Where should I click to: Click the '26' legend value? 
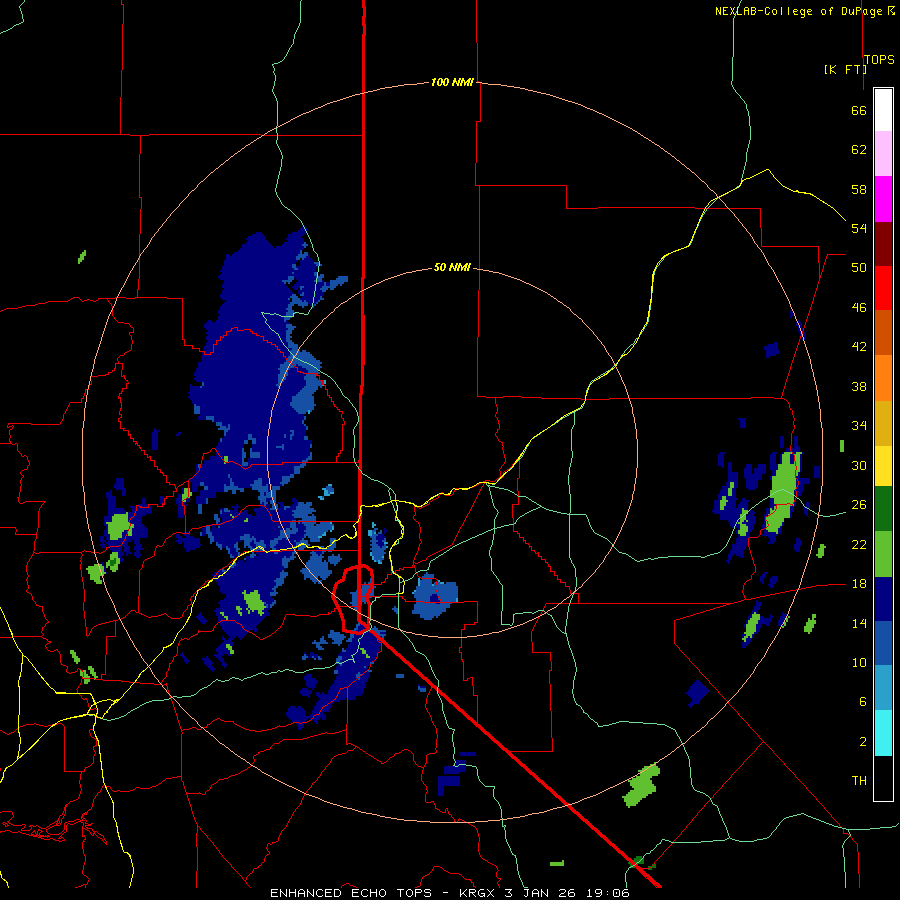pos(859,505)
